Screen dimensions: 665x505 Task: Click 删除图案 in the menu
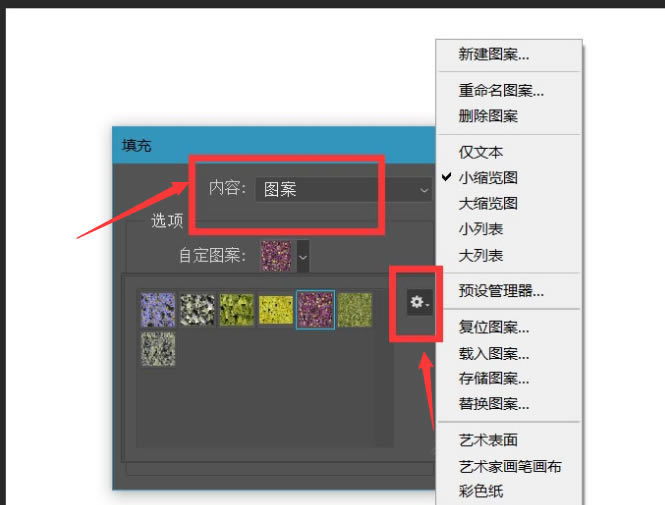(509, 116)
